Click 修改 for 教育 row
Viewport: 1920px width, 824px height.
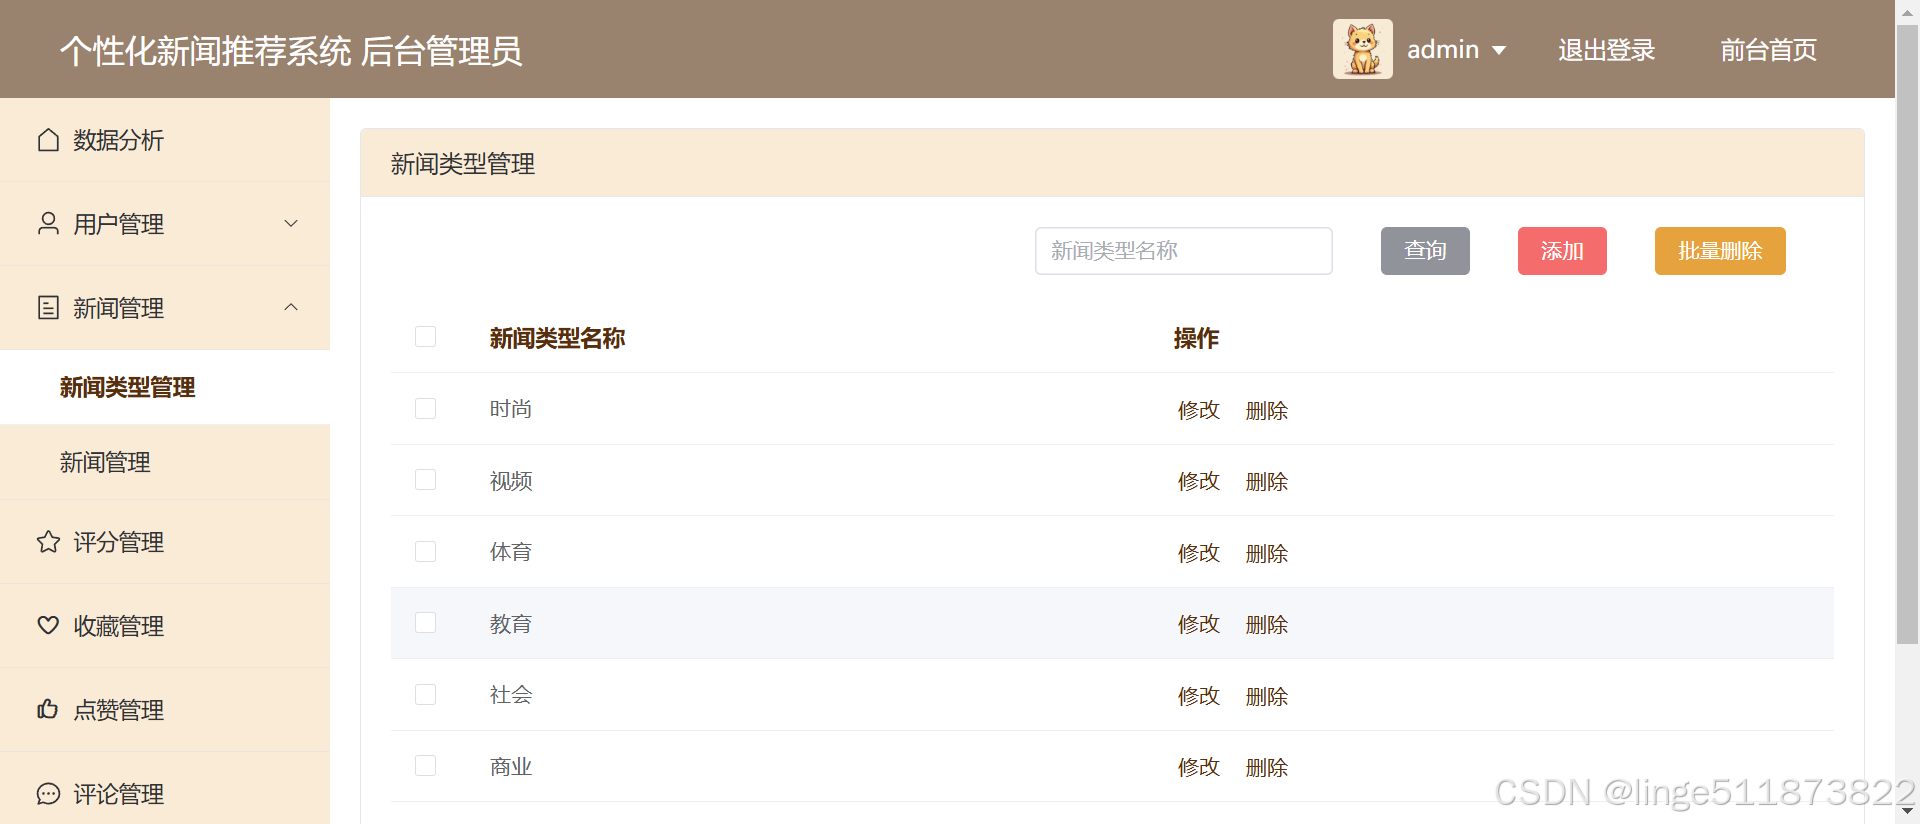(x=1199, y=624)
